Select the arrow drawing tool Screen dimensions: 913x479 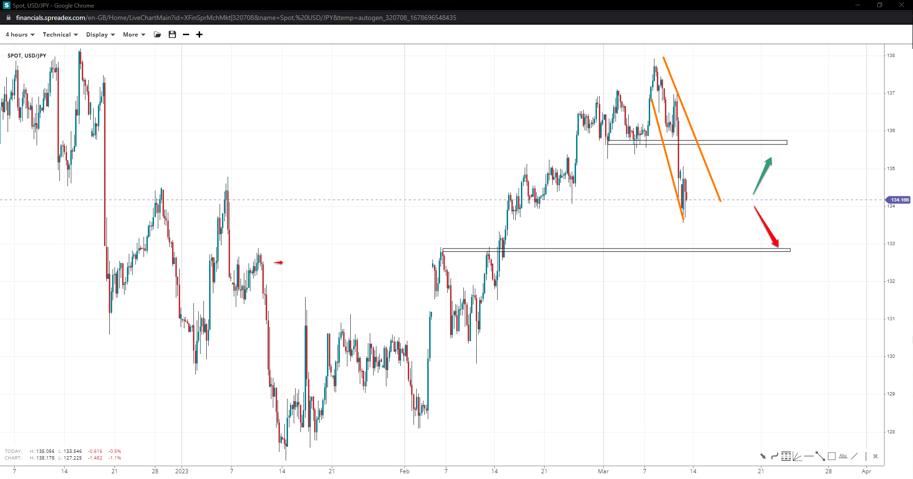(x=763, y=456)
